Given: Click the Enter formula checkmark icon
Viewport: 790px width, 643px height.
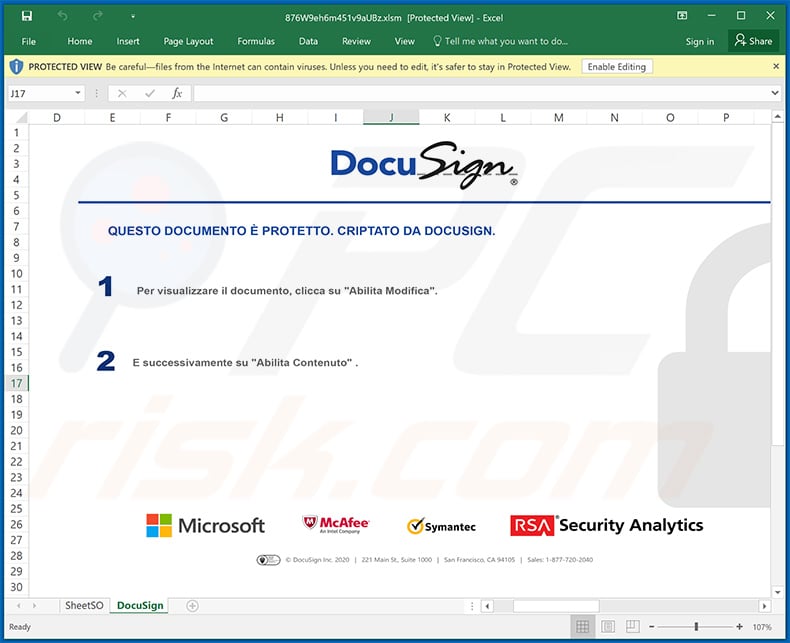Looking at the screenshot, I should [150, 93].
